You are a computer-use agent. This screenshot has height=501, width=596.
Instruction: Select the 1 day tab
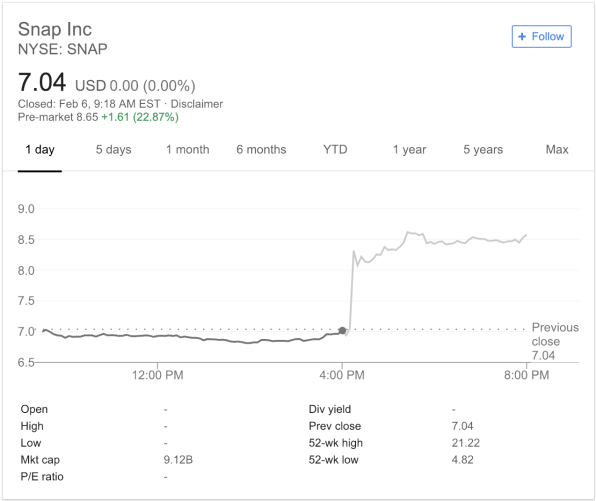pyautogui.click(x=40, y=149)
